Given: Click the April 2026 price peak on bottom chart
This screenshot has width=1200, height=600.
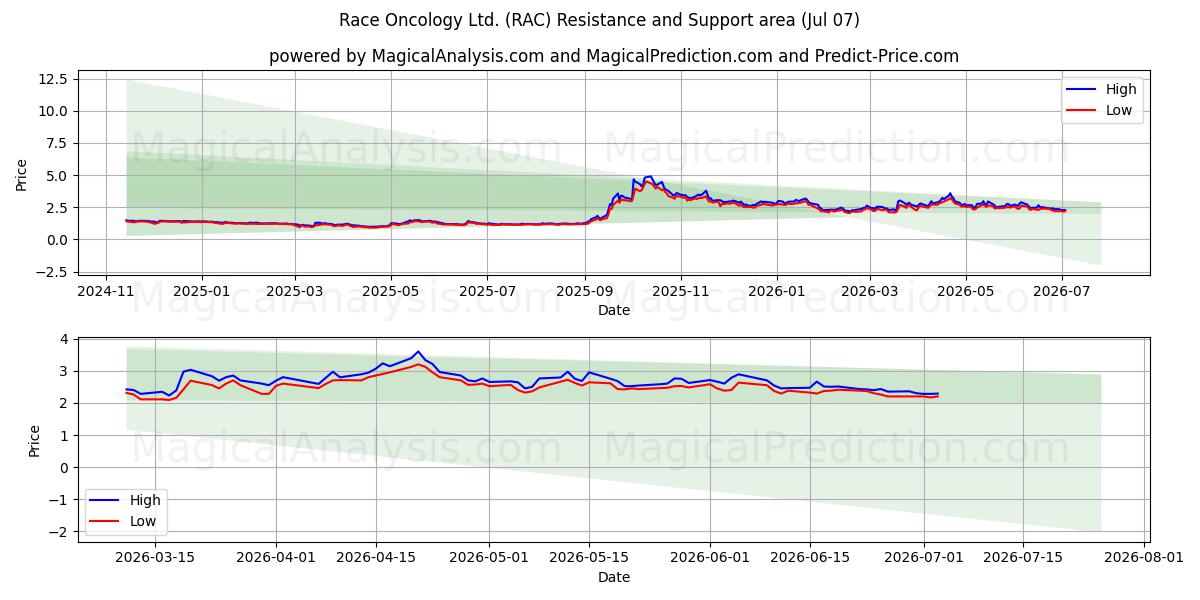Looking at the screenshot, I should (418, 352).
